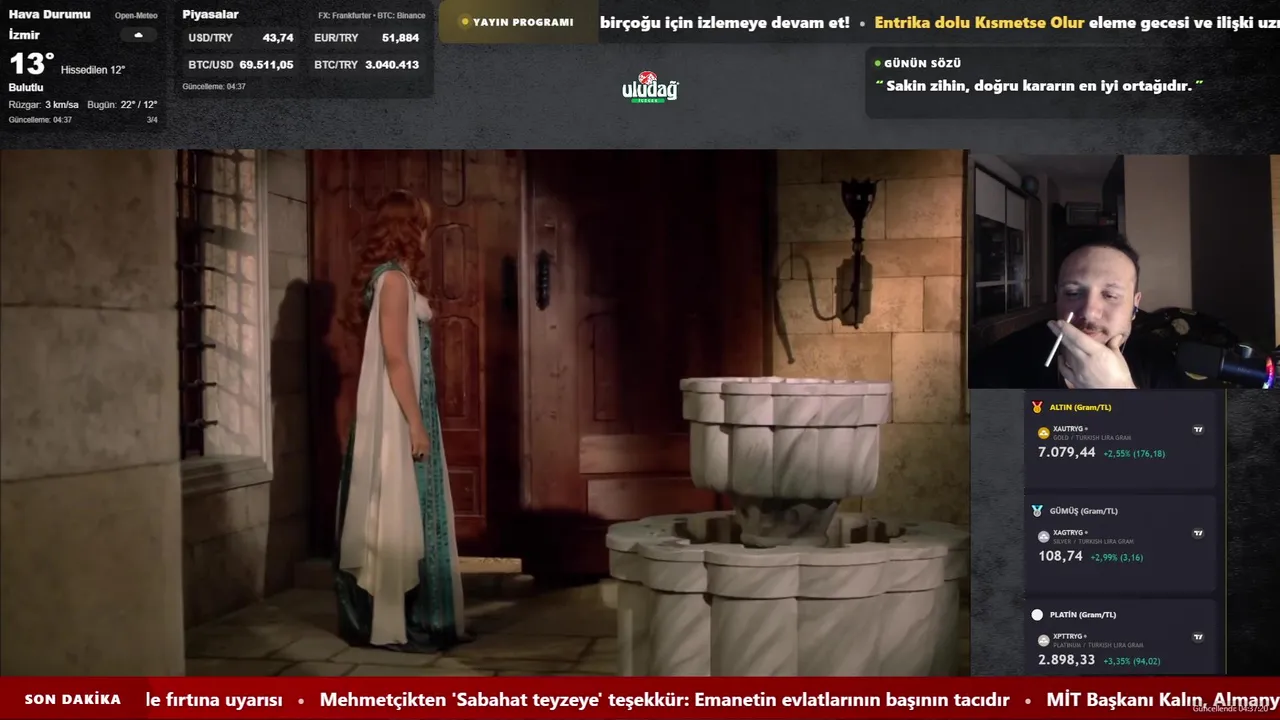Click the yellow dot in Yayın Programı
This screenshot has height=720, width=1280.
pos(465,22)
